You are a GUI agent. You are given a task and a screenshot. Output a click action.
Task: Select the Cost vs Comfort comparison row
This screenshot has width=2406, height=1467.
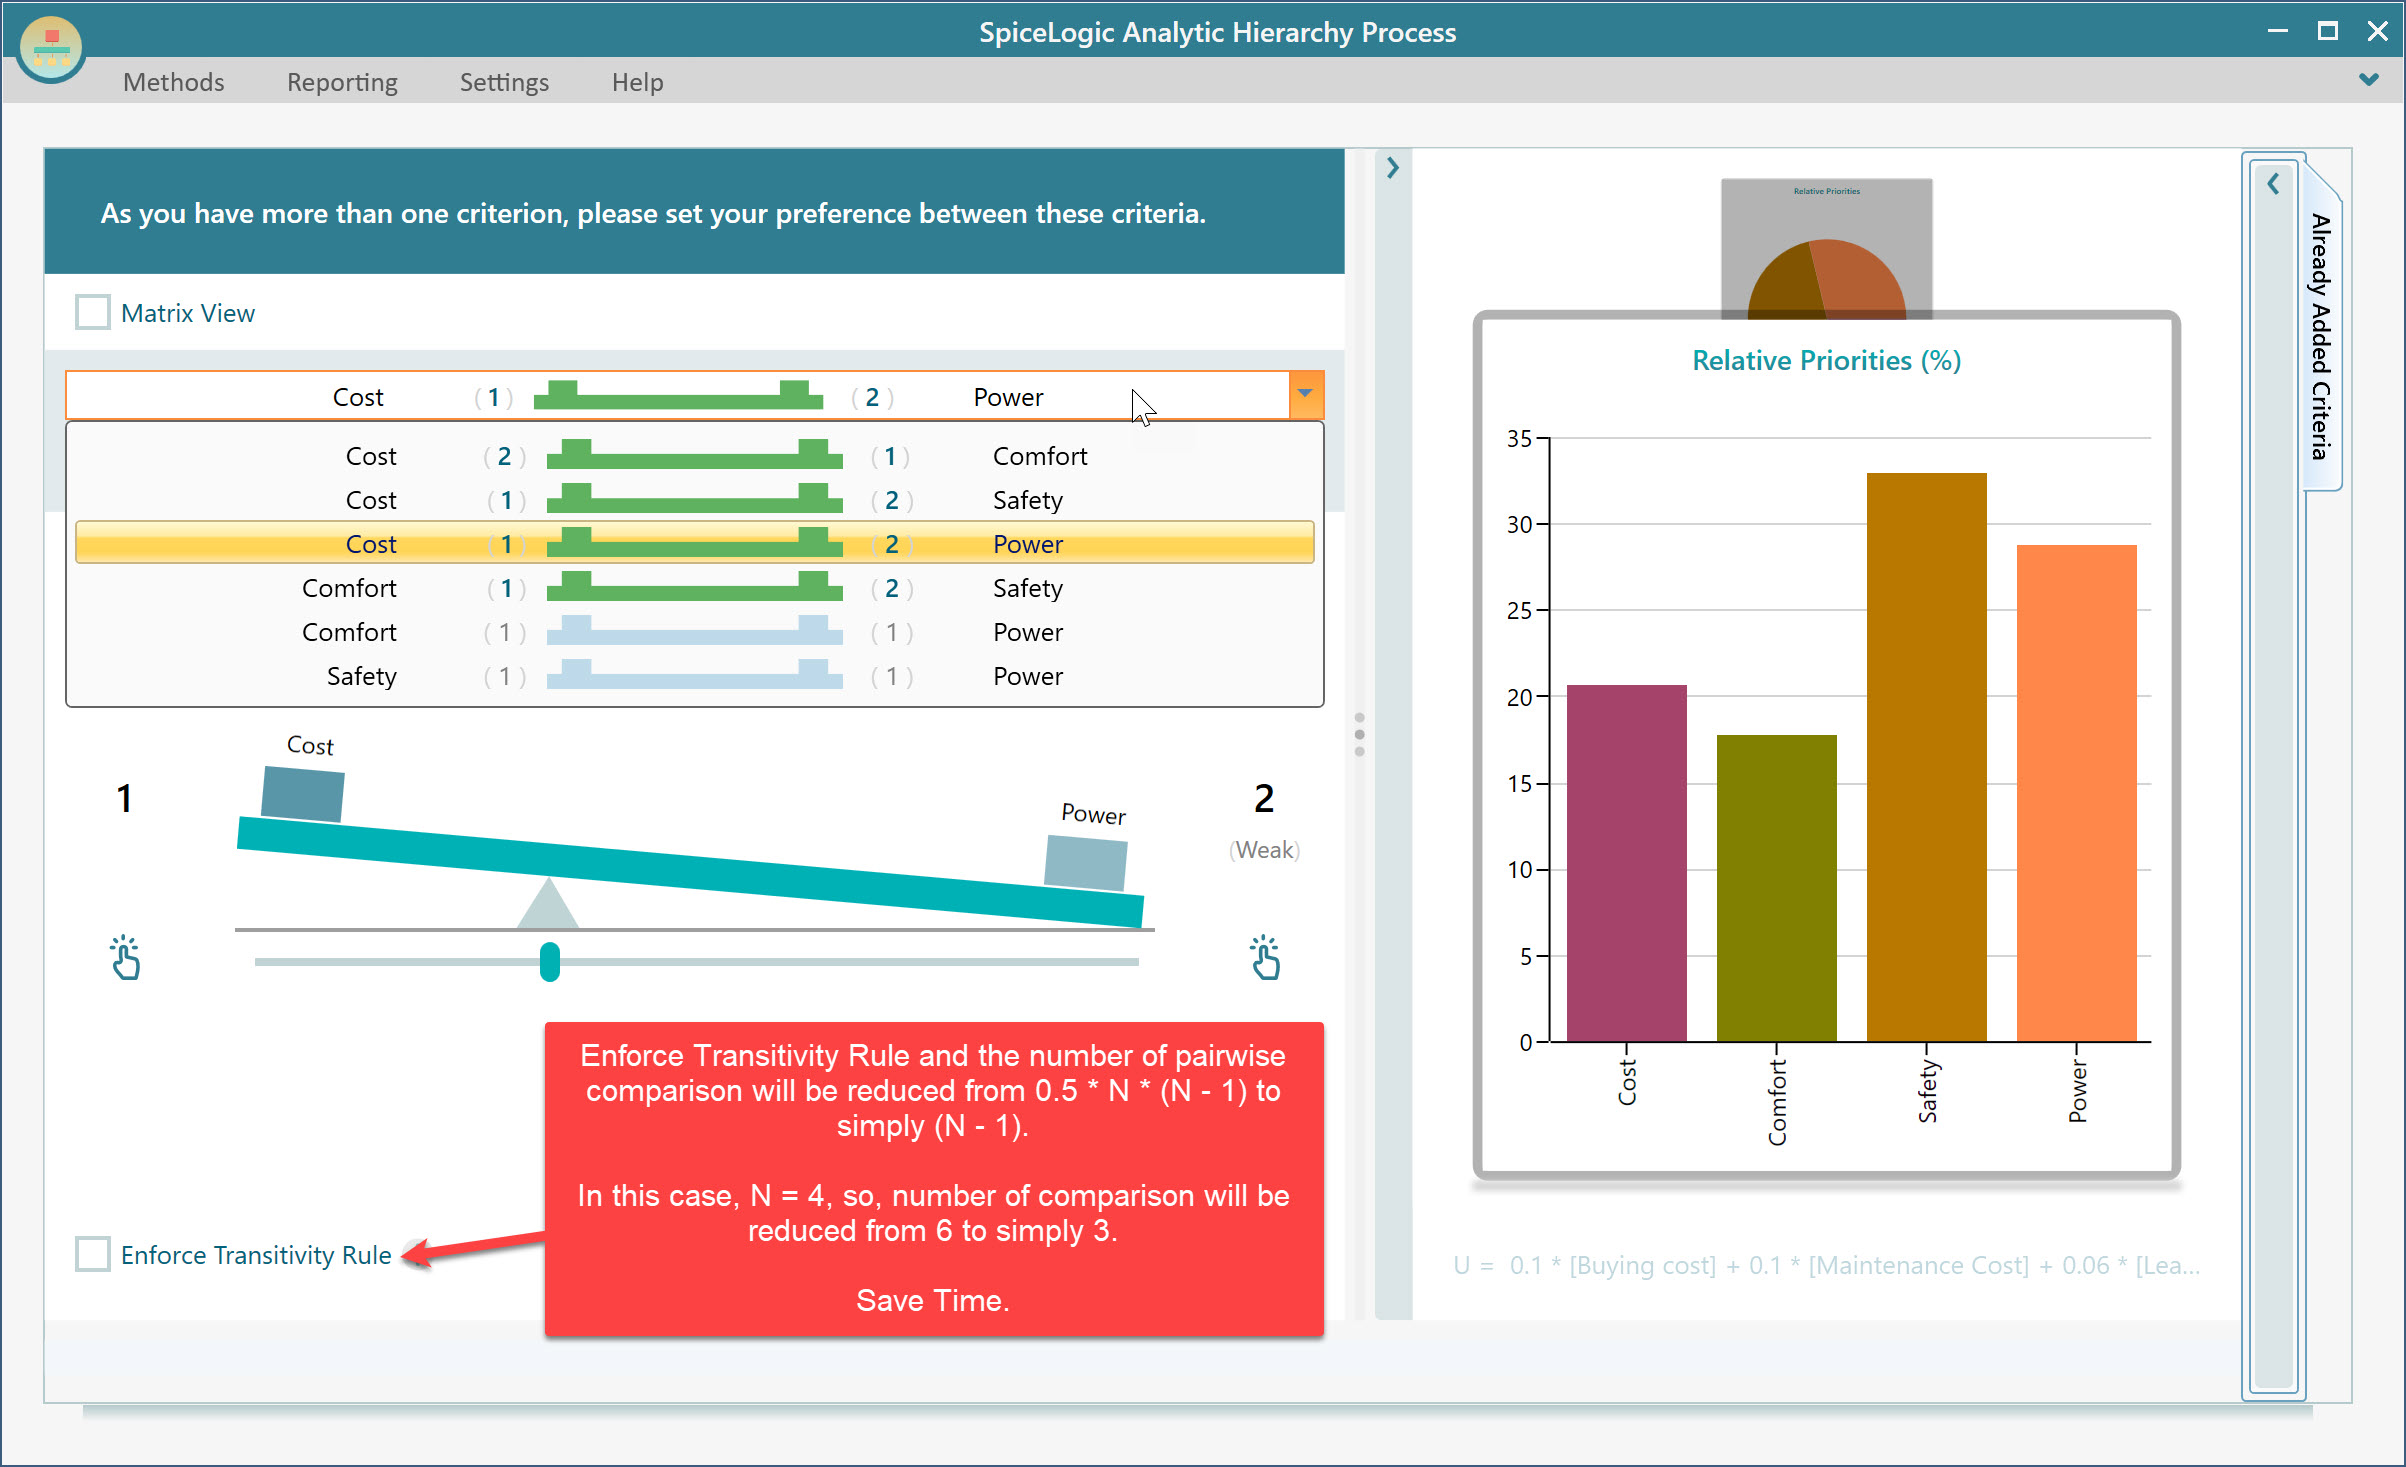695,456
